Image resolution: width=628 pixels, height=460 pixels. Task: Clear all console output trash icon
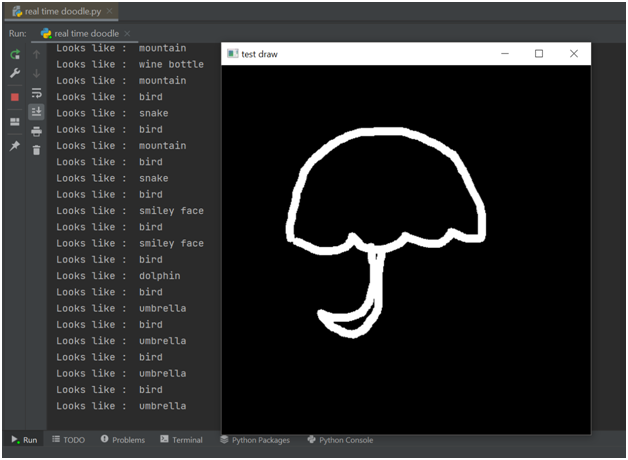36,150
